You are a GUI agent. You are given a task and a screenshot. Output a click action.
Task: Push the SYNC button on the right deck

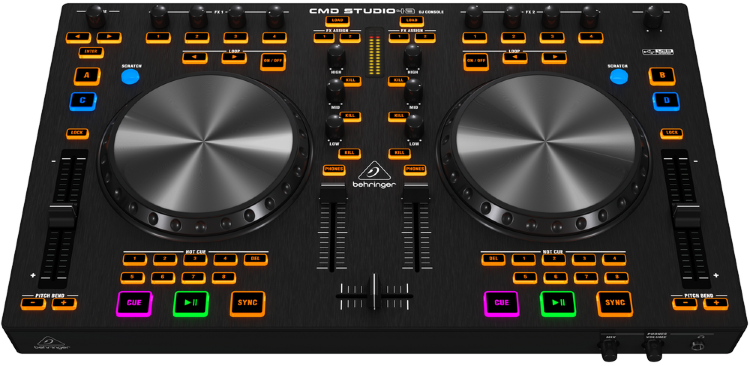click(x=615, y=303)
